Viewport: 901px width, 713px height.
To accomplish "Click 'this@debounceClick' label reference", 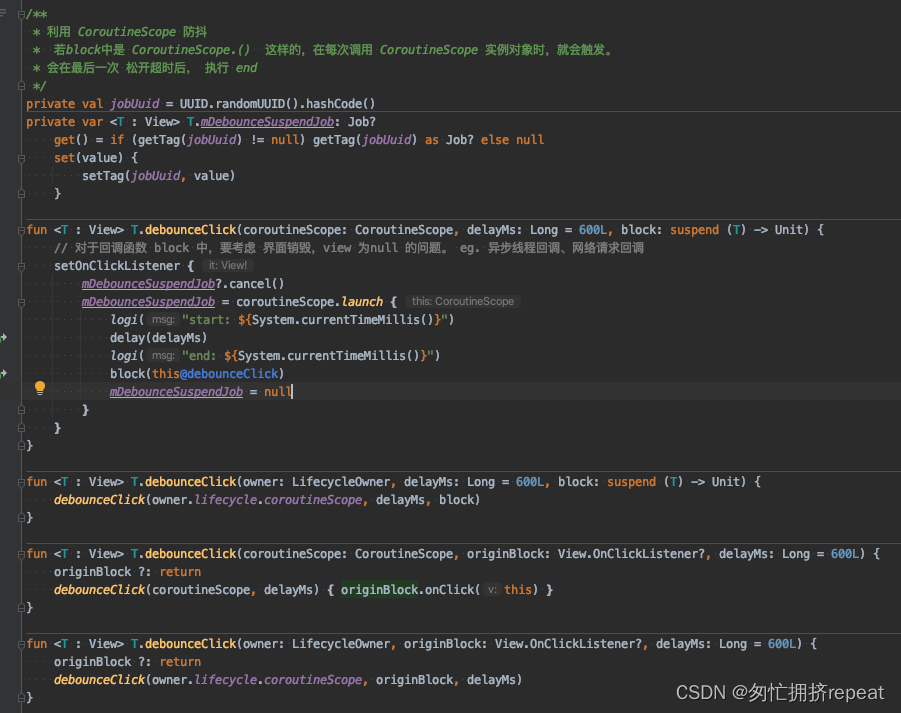I will pyautogui.click(x=215, y=374).
